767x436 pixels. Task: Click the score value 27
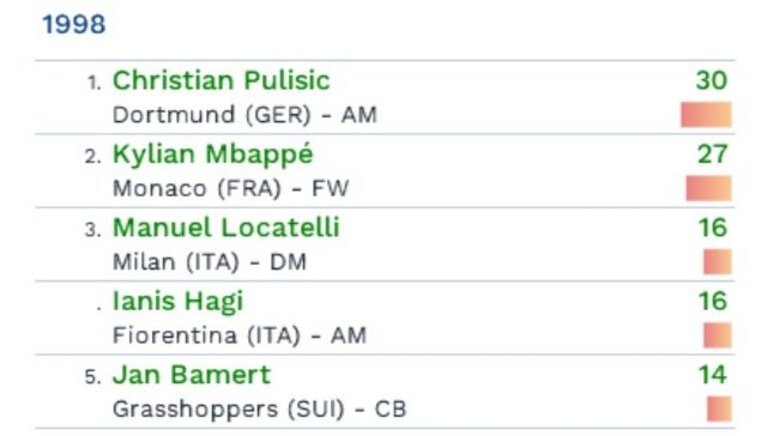[713, 154]
